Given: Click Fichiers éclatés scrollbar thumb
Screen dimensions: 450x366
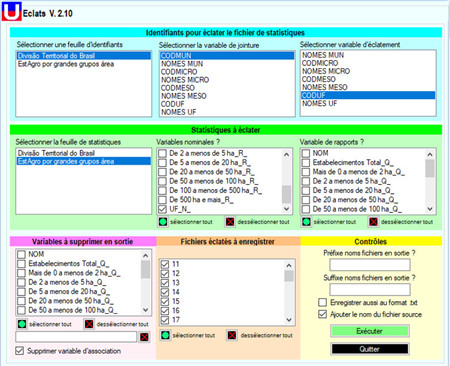Looking at the screenshot, I should [289, 276].
